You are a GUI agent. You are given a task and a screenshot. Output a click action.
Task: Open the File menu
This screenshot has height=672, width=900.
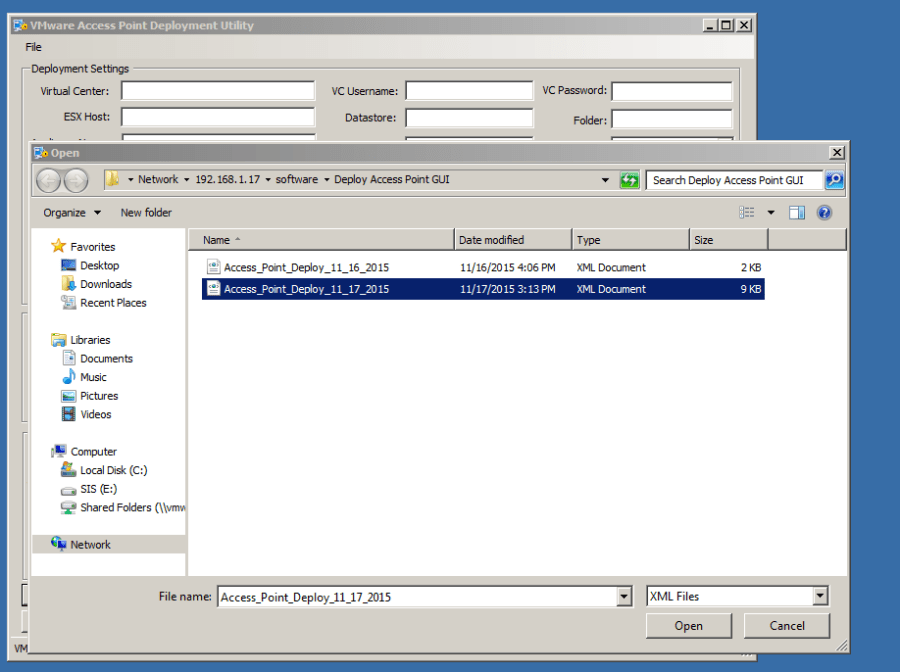pyautogui.click(x=33, y=47)
